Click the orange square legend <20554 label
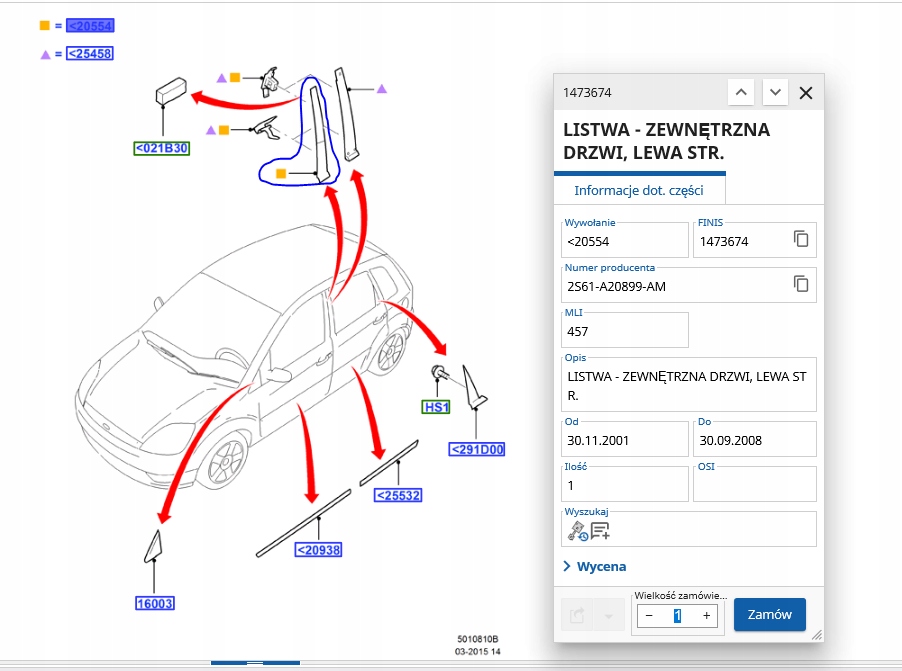The width and height of the screenshot is (902, 671). [90, 26]
